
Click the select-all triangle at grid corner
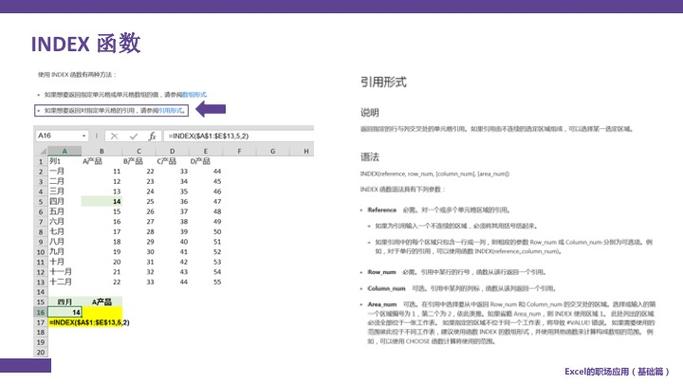pyautogui.click(x=43, y=151)
